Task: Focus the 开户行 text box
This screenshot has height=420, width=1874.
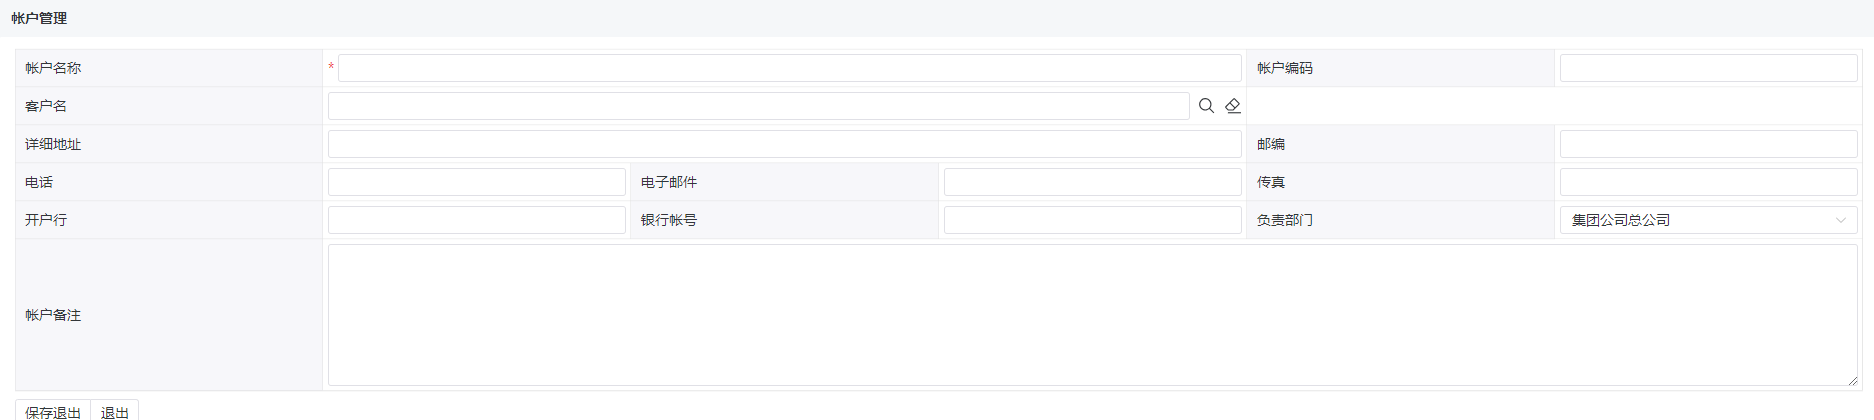Action: click(x=477, y=220)
